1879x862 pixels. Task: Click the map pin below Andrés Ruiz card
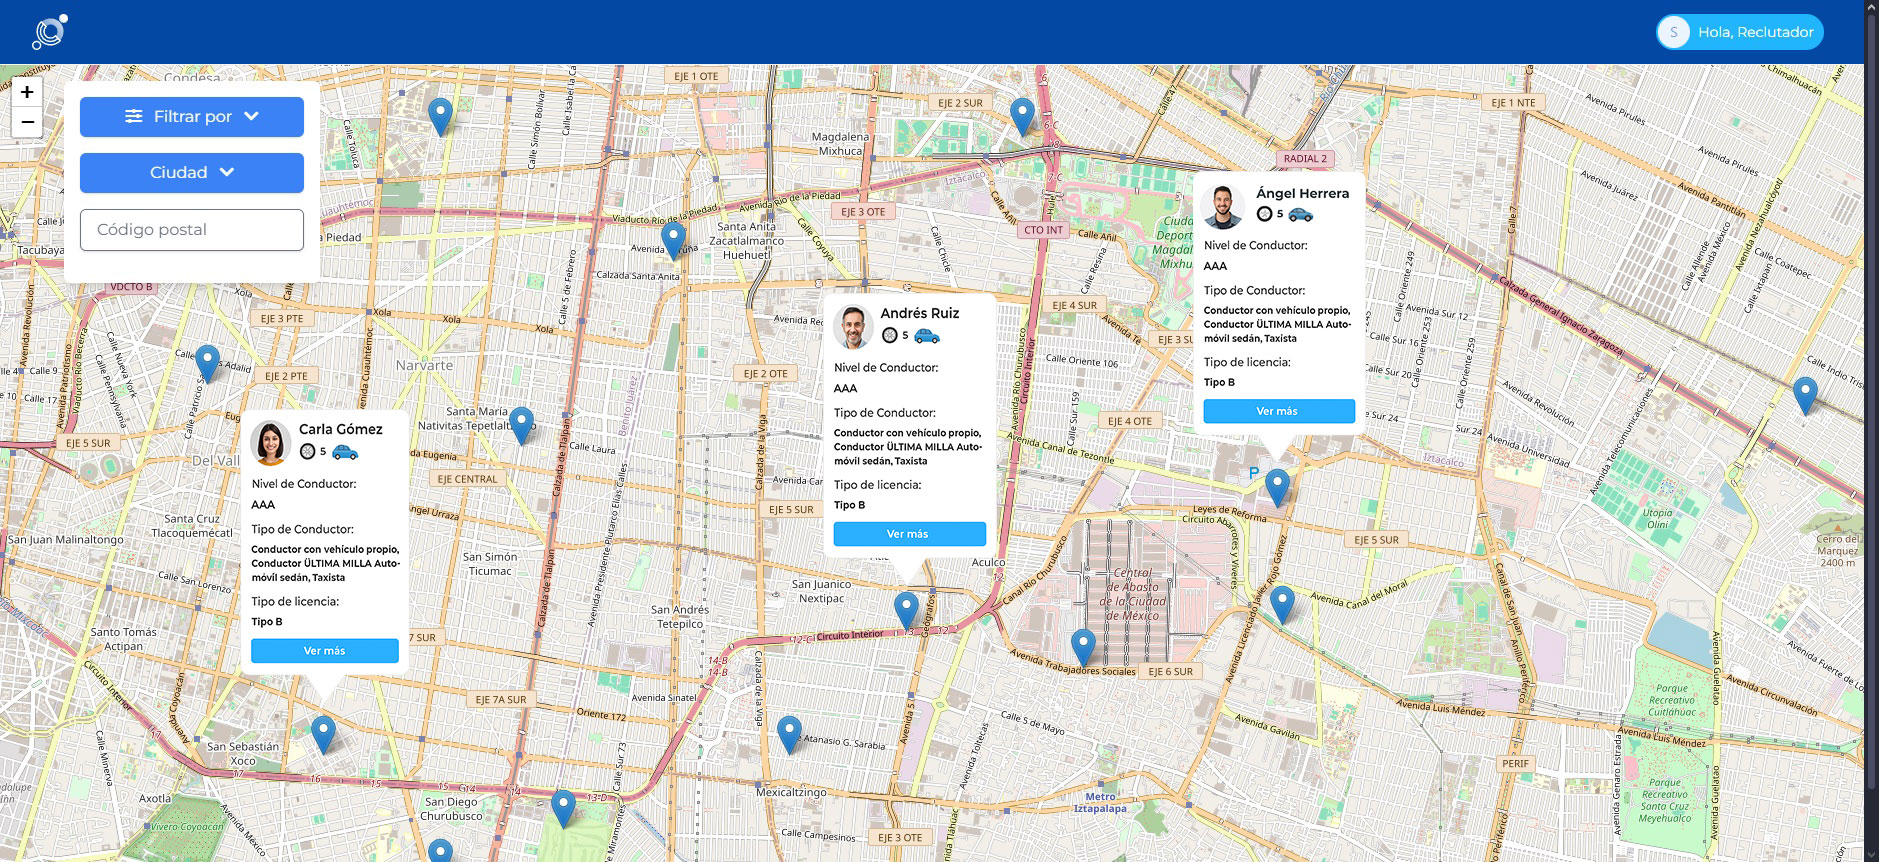906,608
